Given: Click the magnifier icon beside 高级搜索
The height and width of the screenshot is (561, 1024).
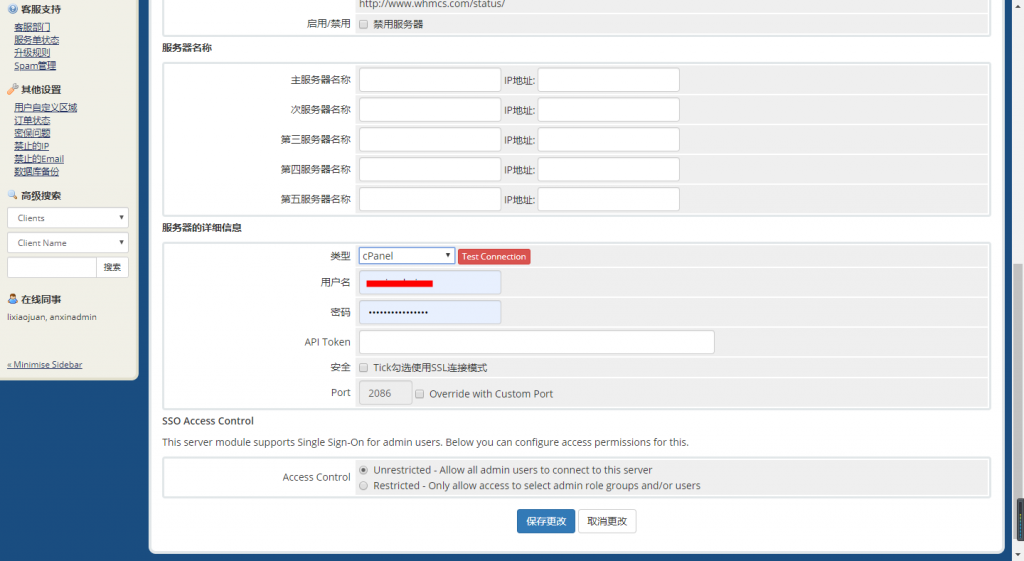Looking at the screenshot, I should coord(12,195).
